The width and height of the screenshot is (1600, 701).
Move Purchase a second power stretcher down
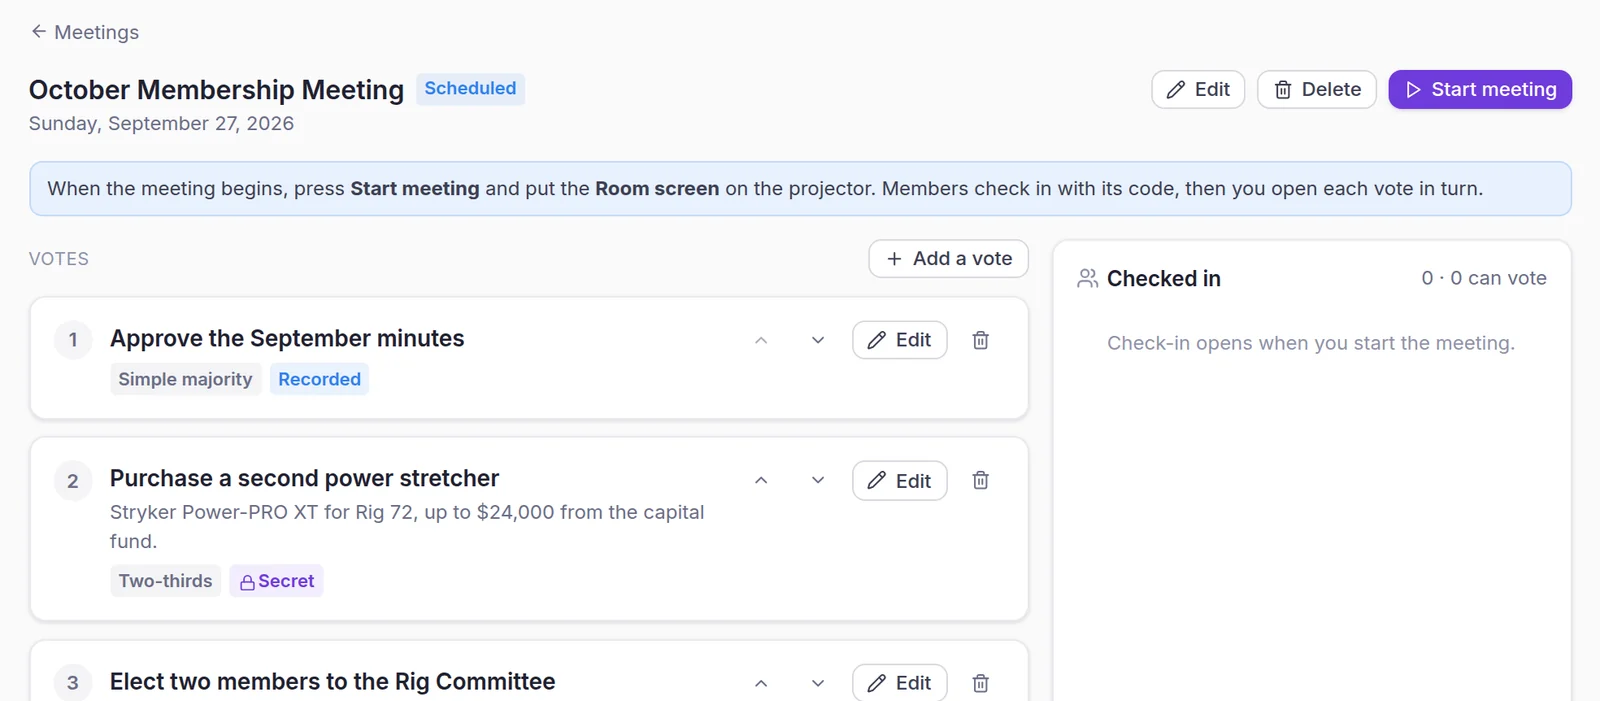pyautogui.click(x=818, y=481)
